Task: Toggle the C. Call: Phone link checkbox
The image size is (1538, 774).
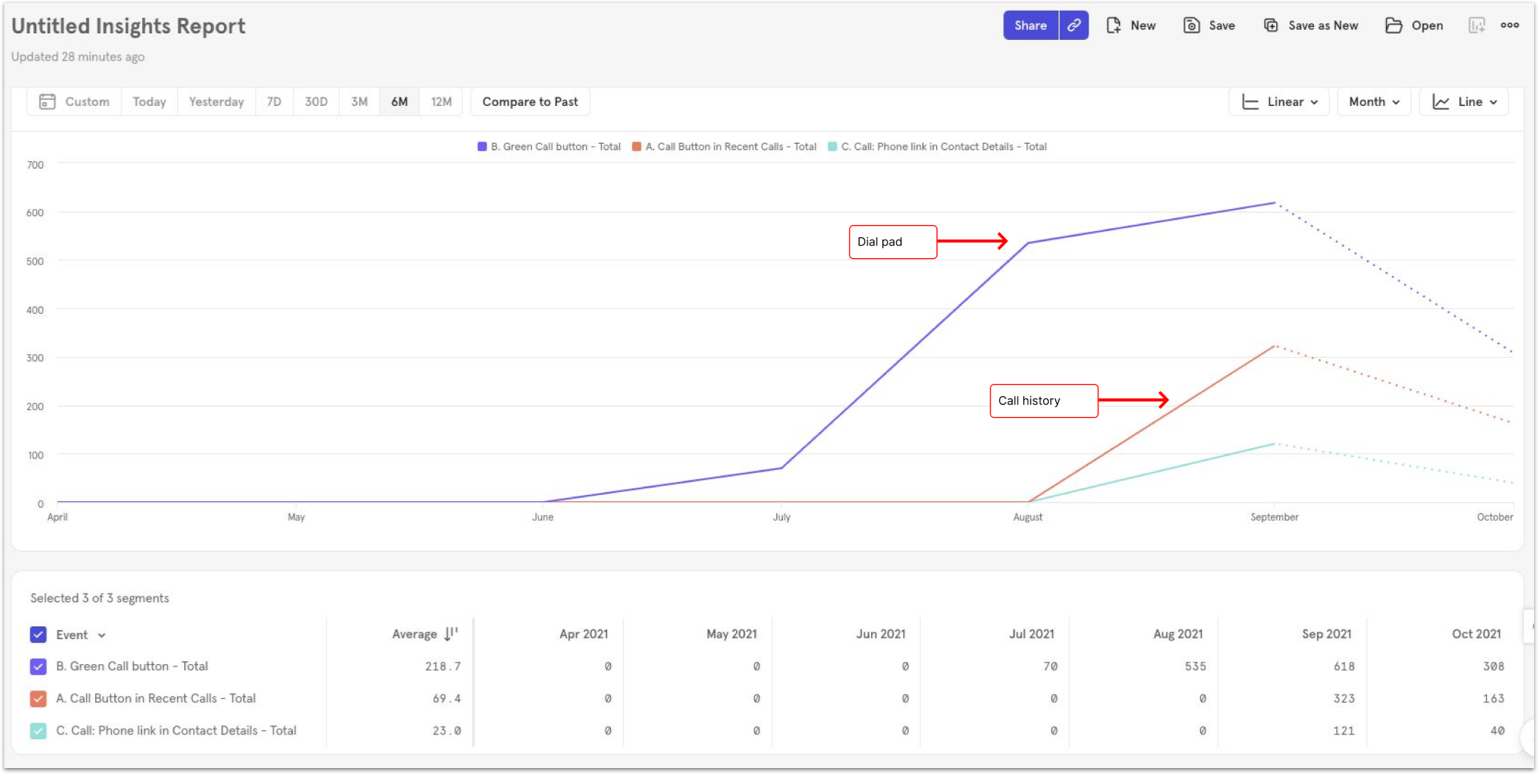Action: click(x=38, y=731)
